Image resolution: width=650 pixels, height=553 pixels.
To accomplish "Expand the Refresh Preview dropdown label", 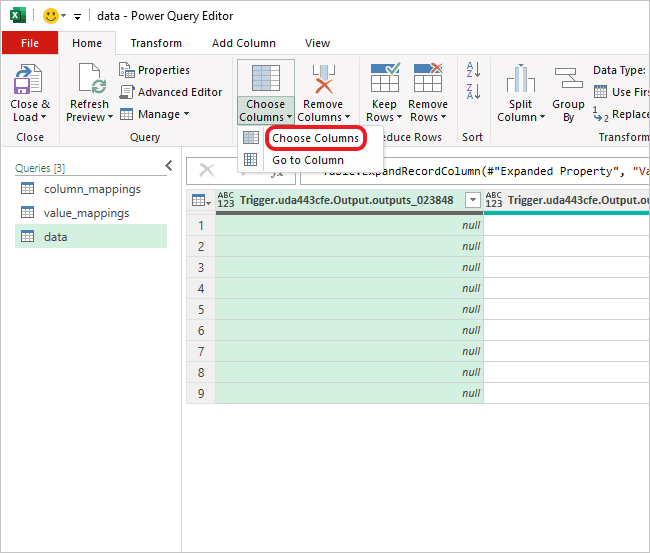I will (x=90, y=111).
